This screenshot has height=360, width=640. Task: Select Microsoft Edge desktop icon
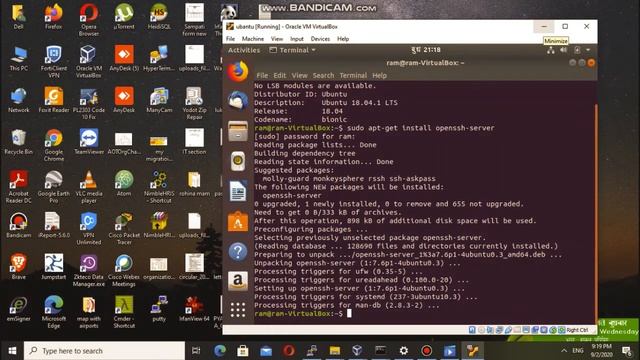click(x=53, y=312)
